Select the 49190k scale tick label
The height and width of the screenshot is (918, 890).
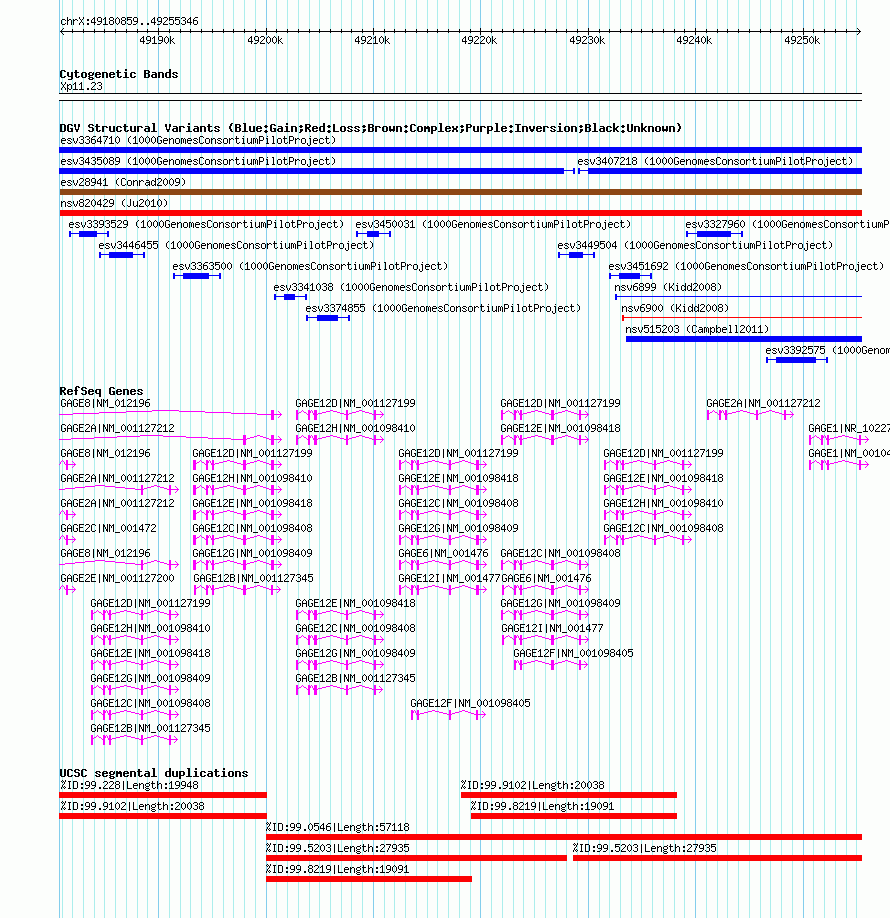click(157, 40)
